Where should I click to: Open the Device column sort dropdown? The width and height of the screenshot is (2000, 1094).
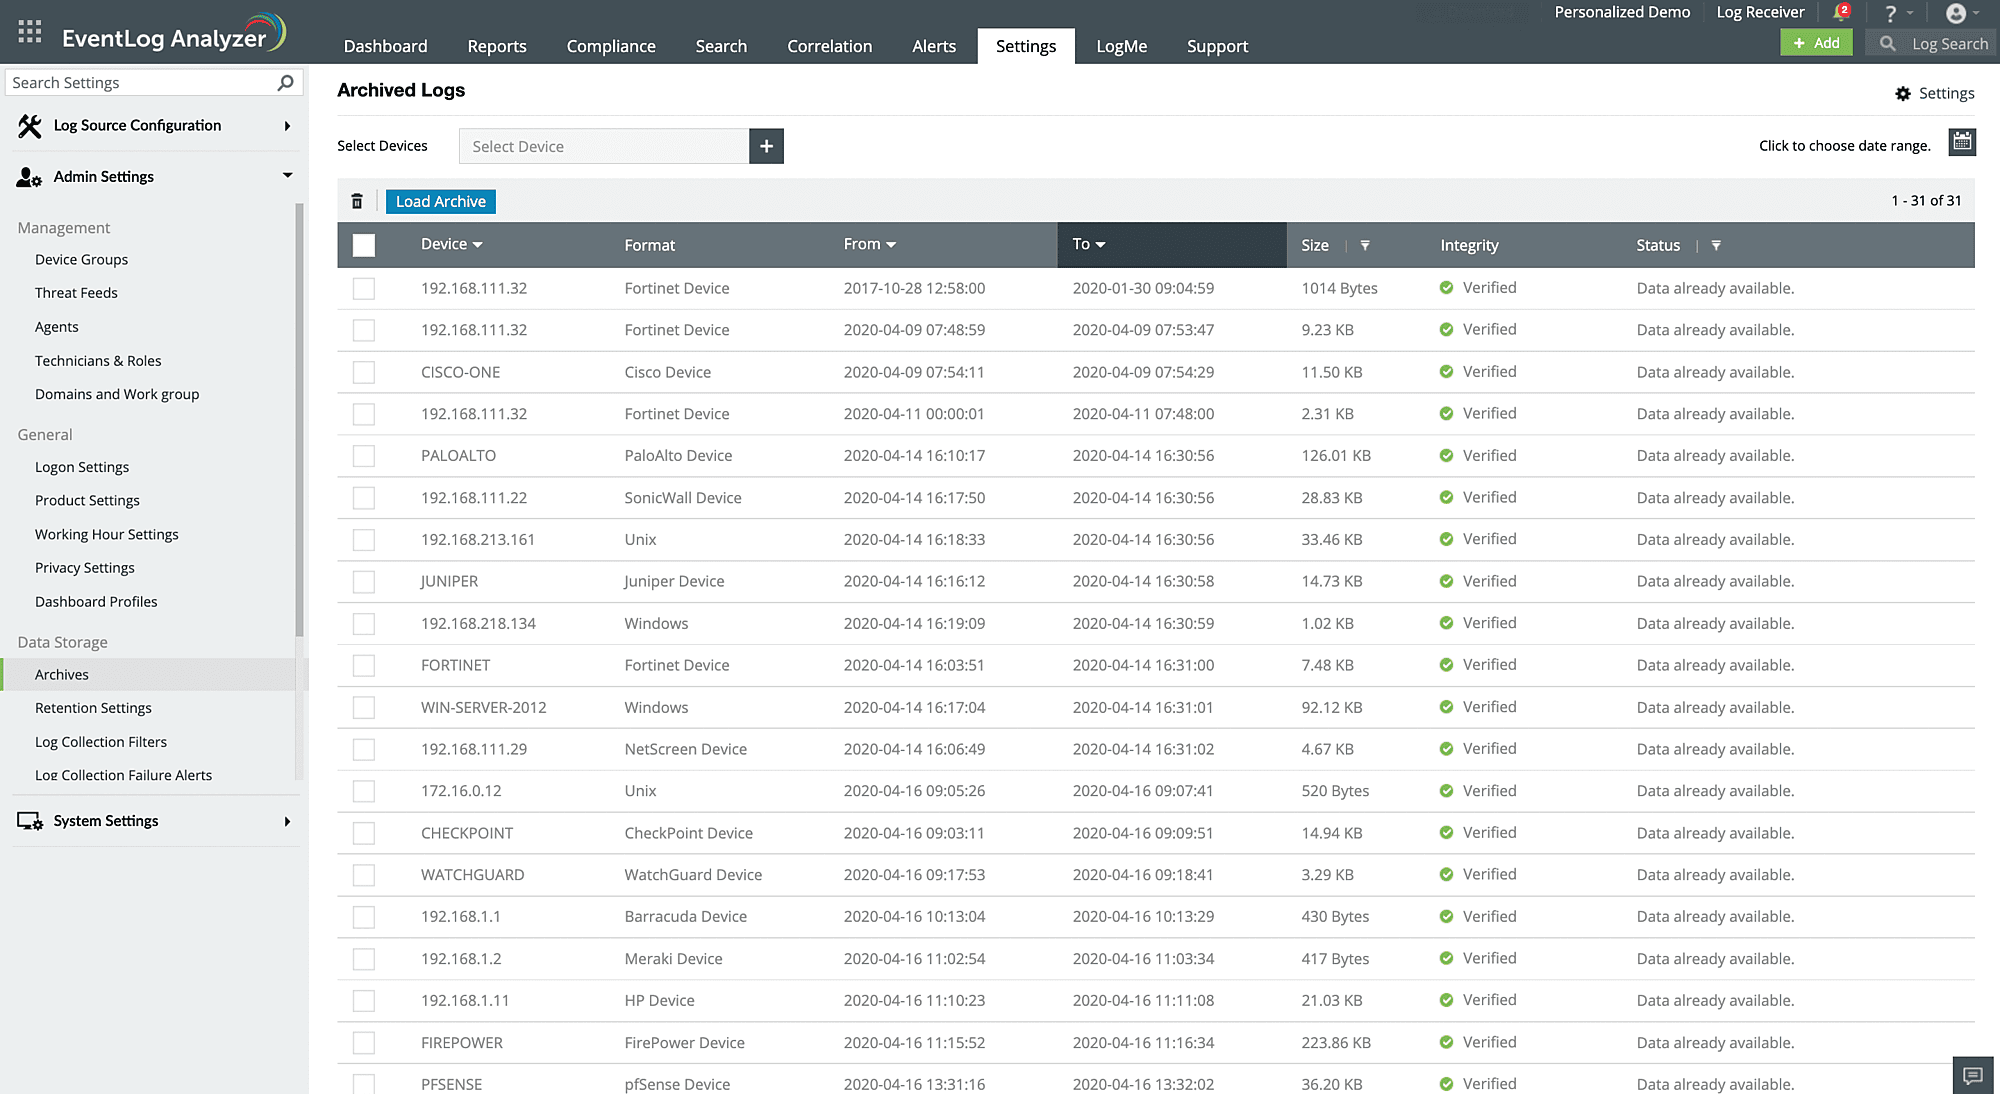(x=478, y=244)
